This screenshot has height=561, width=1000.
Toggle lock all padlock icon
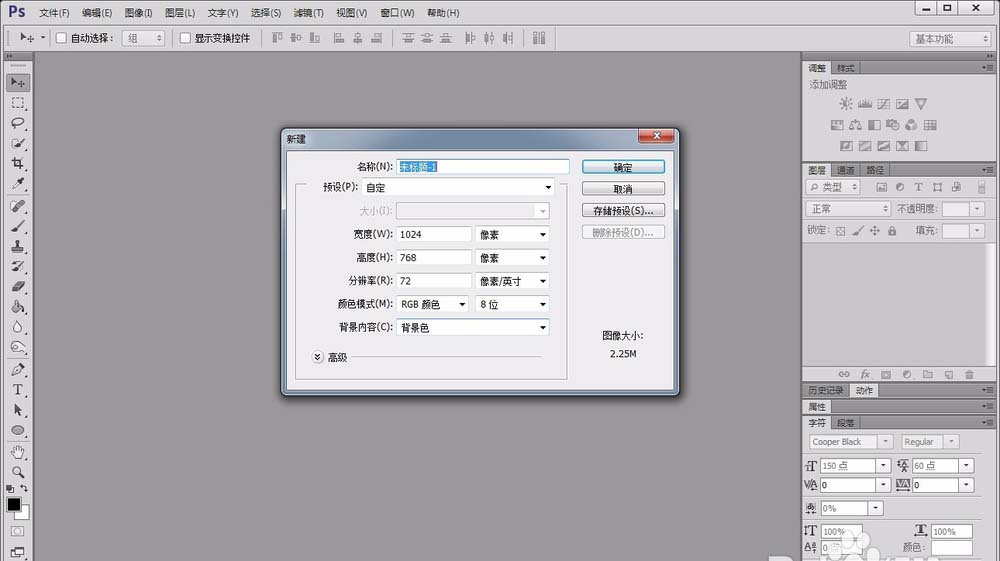892,231
